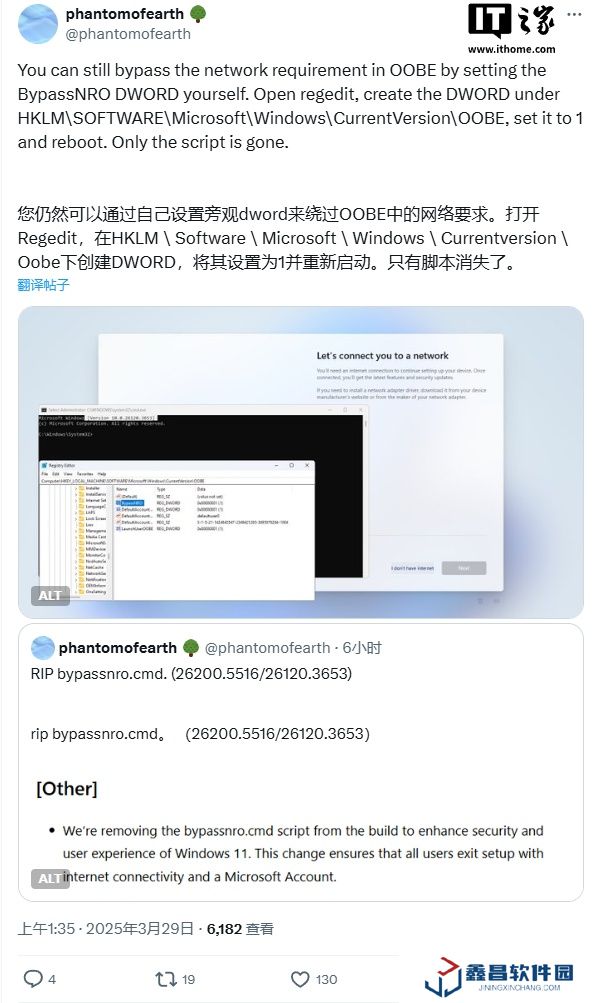Click post timestamp 上午1:35 · 2025年3月29日
The image size is (599, 1003).
pos(106,928)
